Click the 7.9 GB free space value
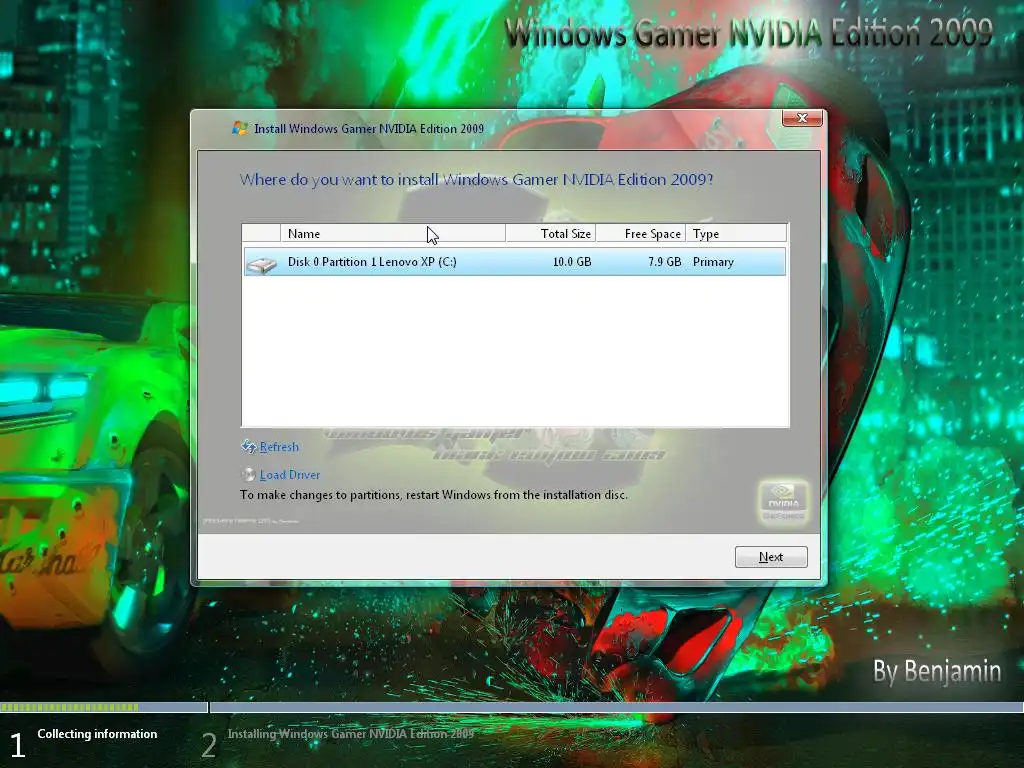The width and height of the screenshot is (1024, 768). click(665, 262)
